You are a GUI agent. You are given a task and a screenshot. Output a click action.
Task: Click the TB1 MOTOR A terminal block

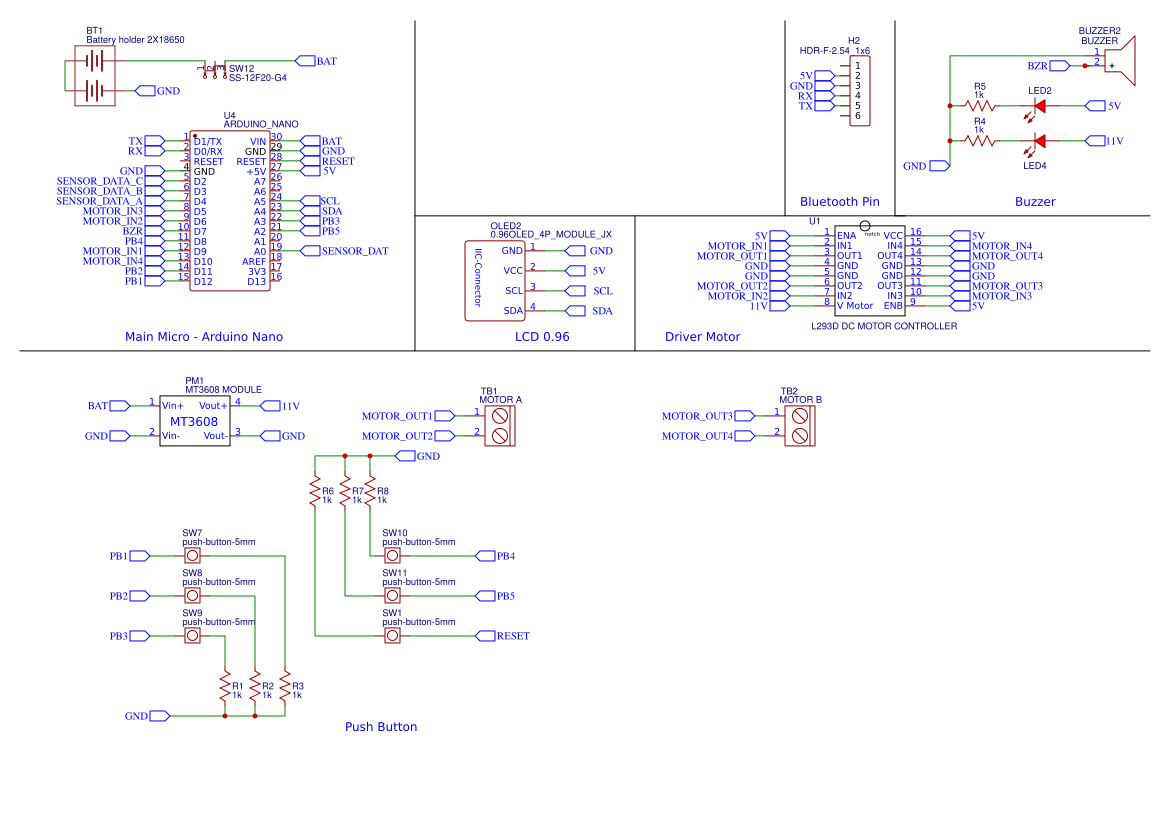pos(500,426)
